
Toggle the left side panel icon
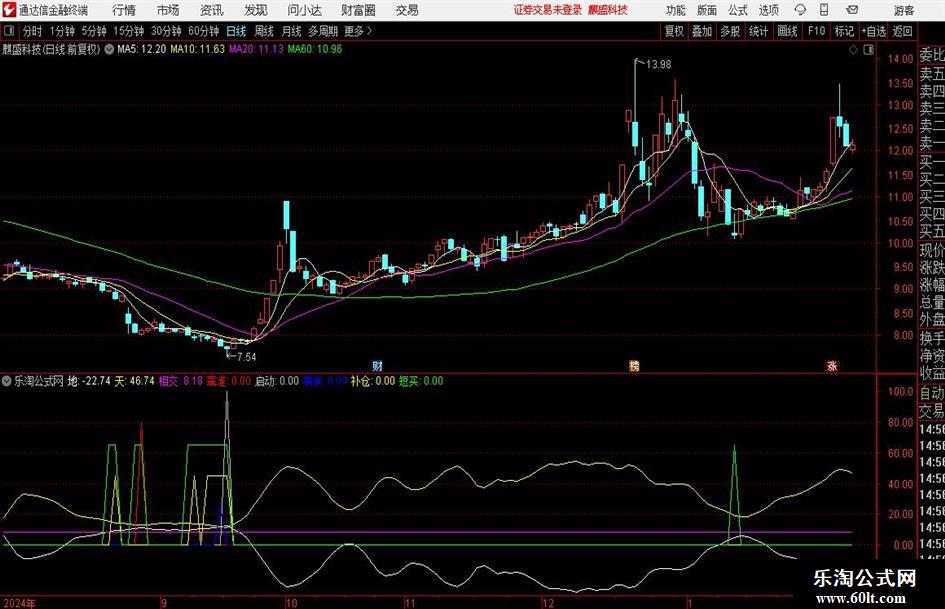click(9, 31)
